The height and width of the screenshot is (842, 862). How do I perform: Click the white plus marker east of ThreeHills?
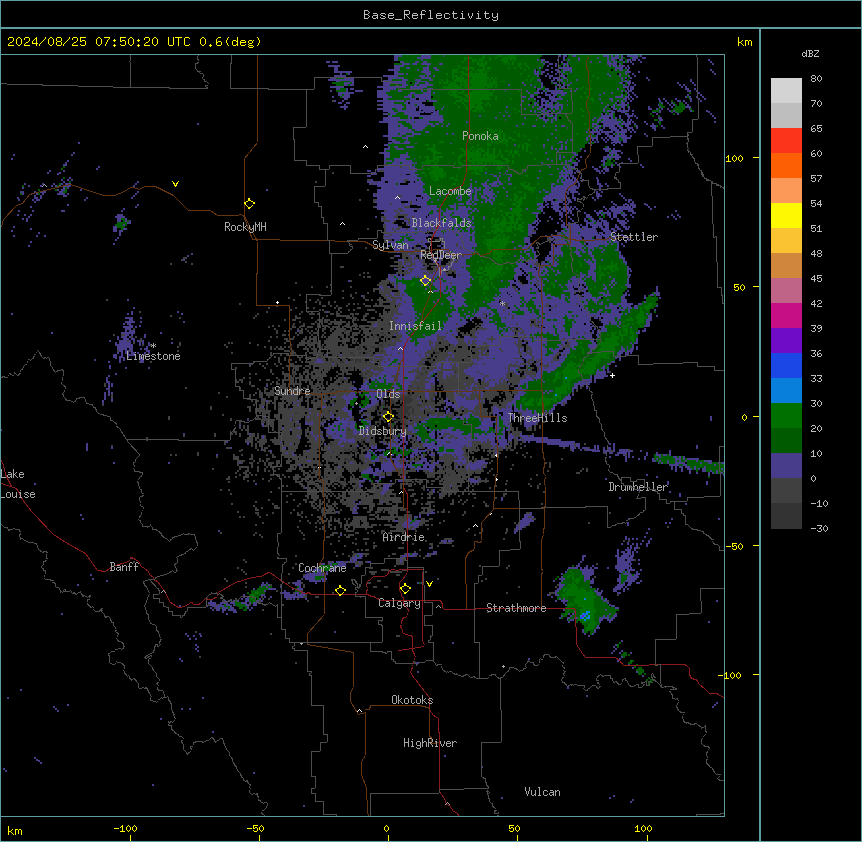tap(612, 375)
